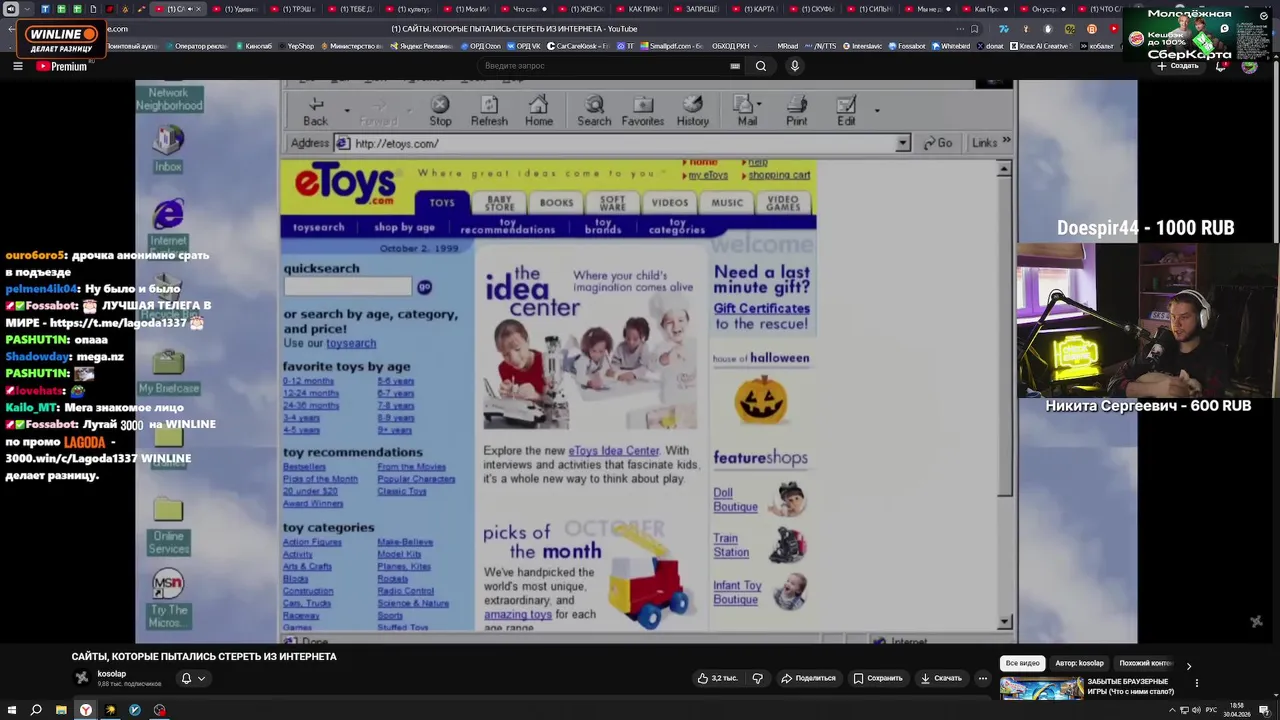Select the MUSIC tab on eToys page

[727, 203]
